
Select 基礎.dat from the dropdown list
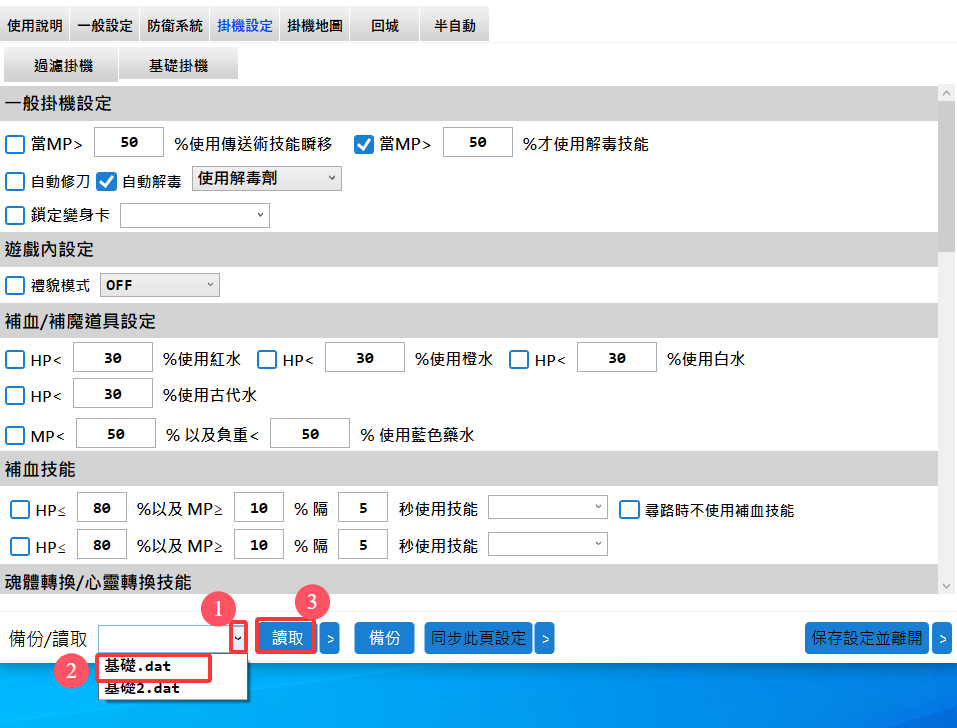[x=155, y=667]
